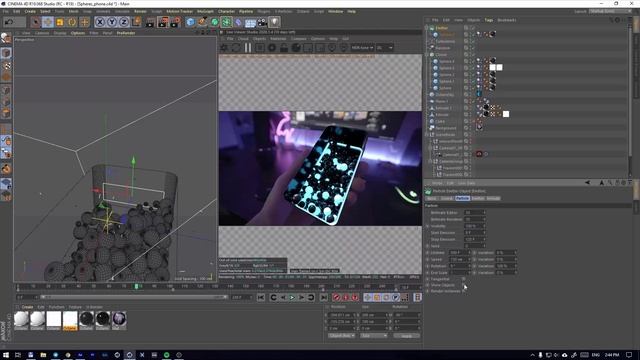This screenshot has height=360, width=640.
Task: Toggle the Z axis lock
Action: click(x=124, y=22)
